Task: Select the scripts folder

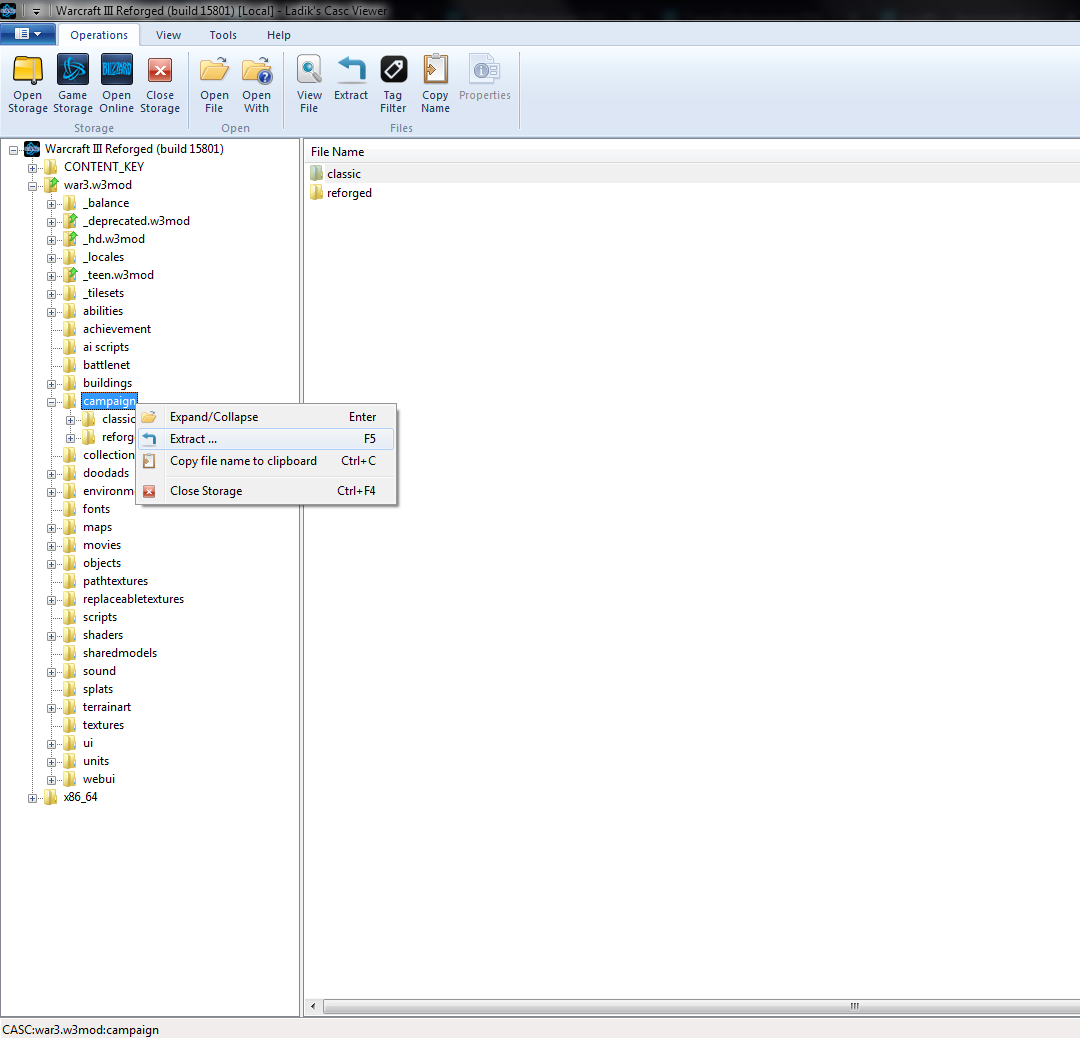Action: point(100,617)
